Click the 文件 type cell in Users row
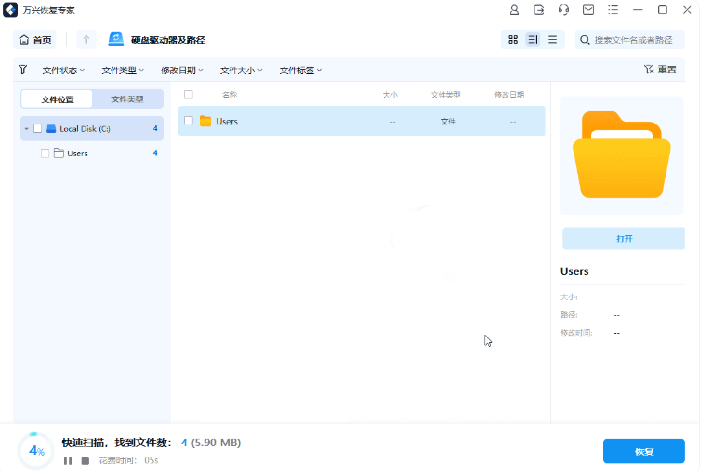Image resolution: width=705 pixels, height=471 pixels. tap(448, 121)
